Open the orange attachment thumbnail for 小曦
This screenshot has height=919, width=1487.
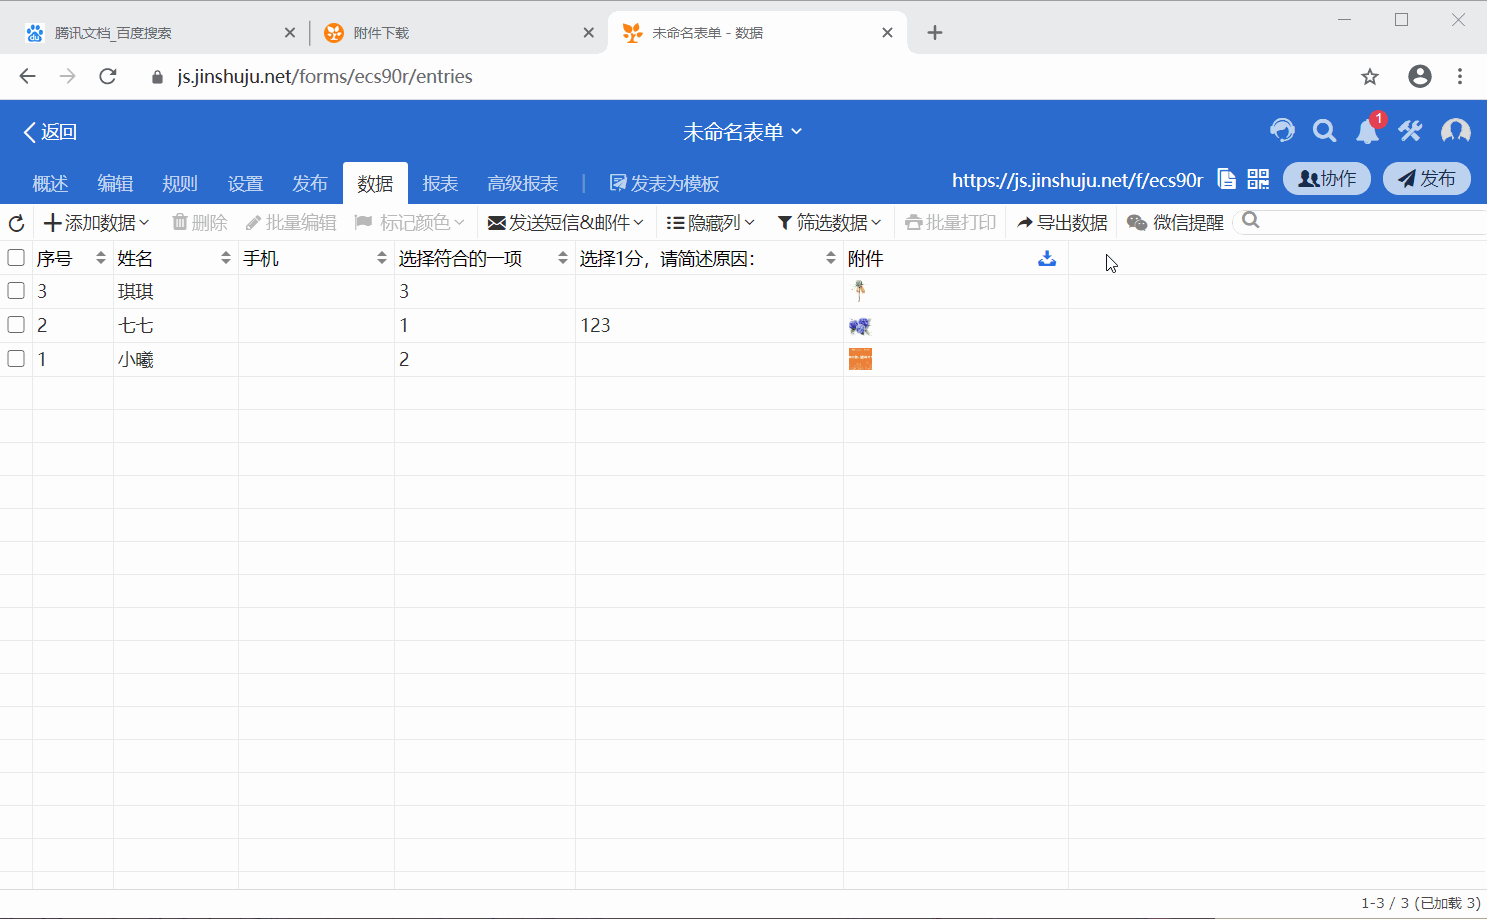click(860, 359)
